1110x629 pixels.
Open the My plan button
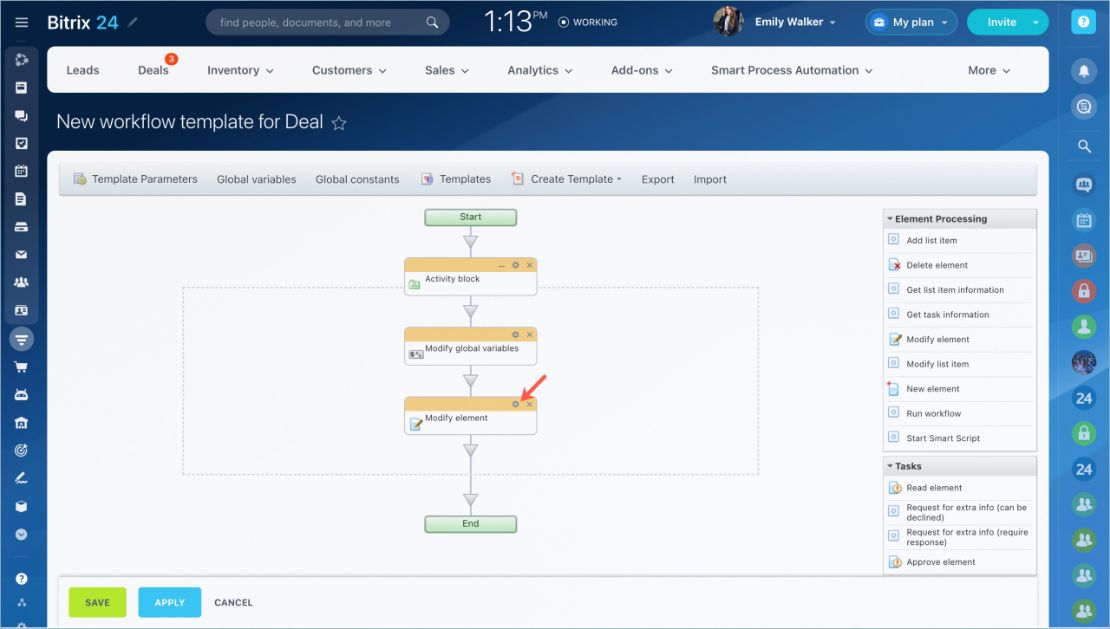pyautogui.click(x=911, y=22)
